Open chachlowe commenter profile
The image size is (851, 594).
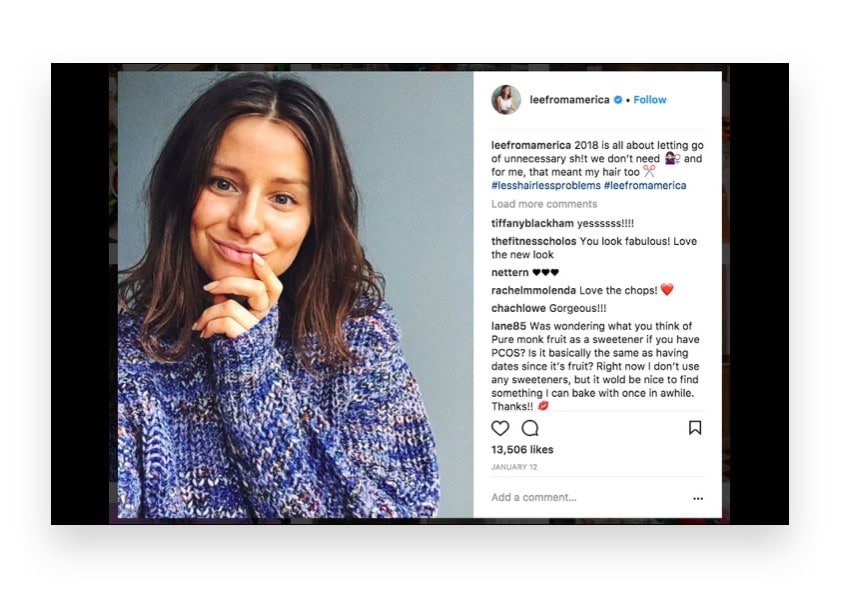[518, 308]
